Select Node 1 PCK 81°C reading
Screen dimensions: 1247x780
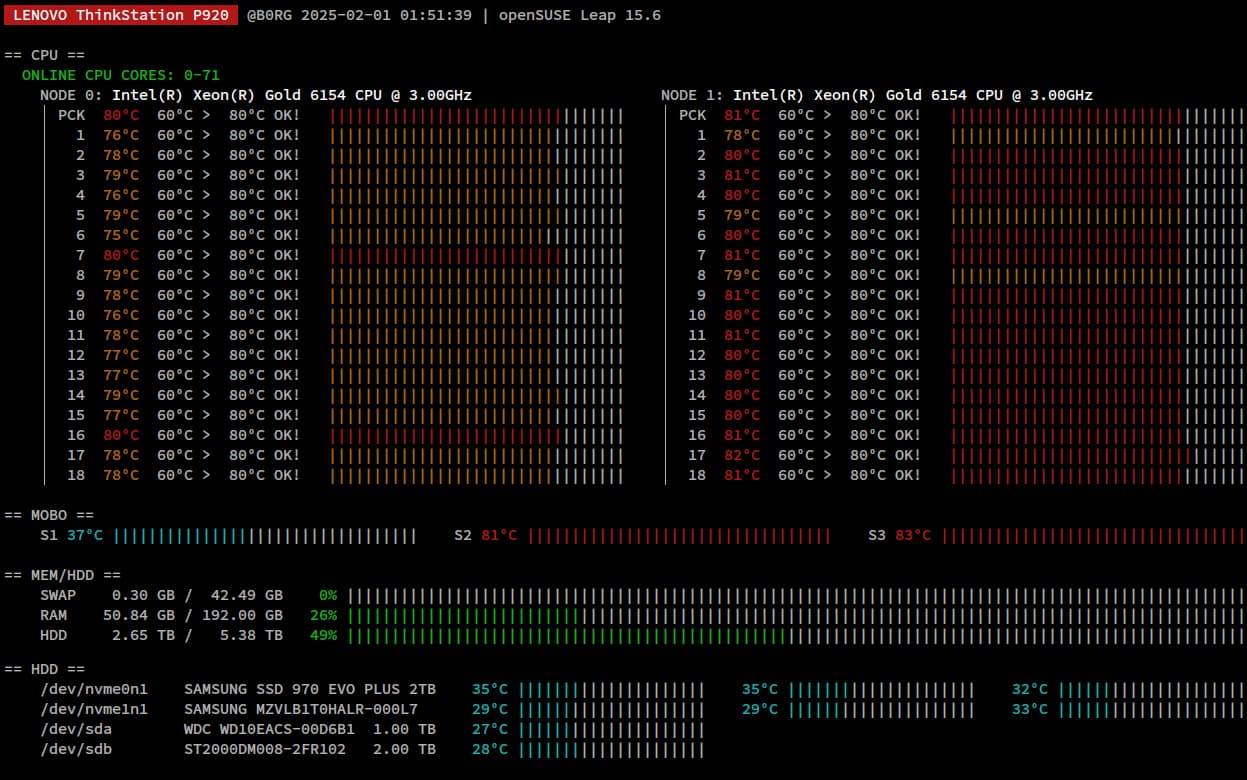742,115
